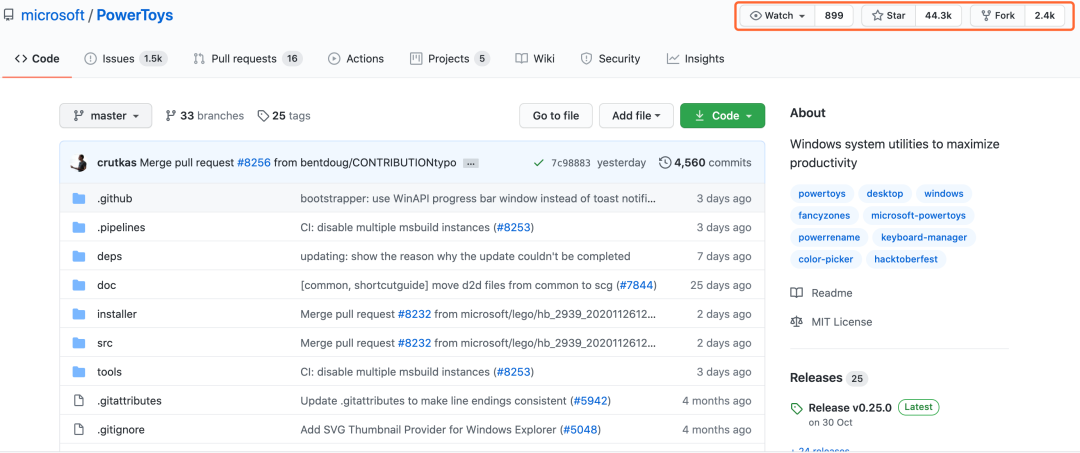This screenshot has width=1080, height=453.
Task: Click the crutkas avatar thumbnail
Action: (x=79, y=163)
